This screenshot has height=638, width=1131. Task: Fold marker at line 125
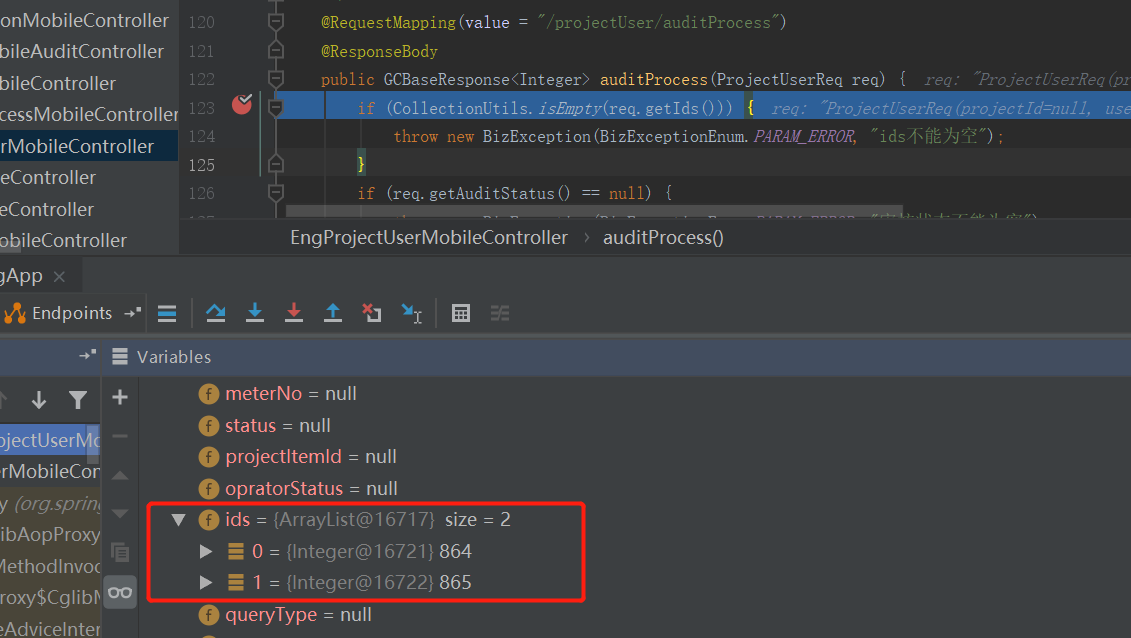point(276,164)
